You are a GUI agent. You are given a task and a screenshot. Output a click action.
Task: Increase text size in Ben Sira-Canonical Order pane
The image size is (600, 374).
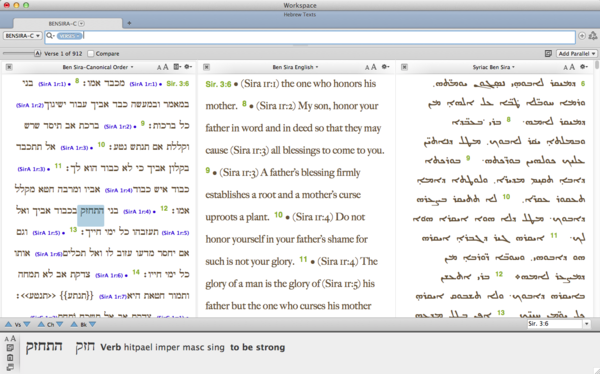(x=166, y=67)
